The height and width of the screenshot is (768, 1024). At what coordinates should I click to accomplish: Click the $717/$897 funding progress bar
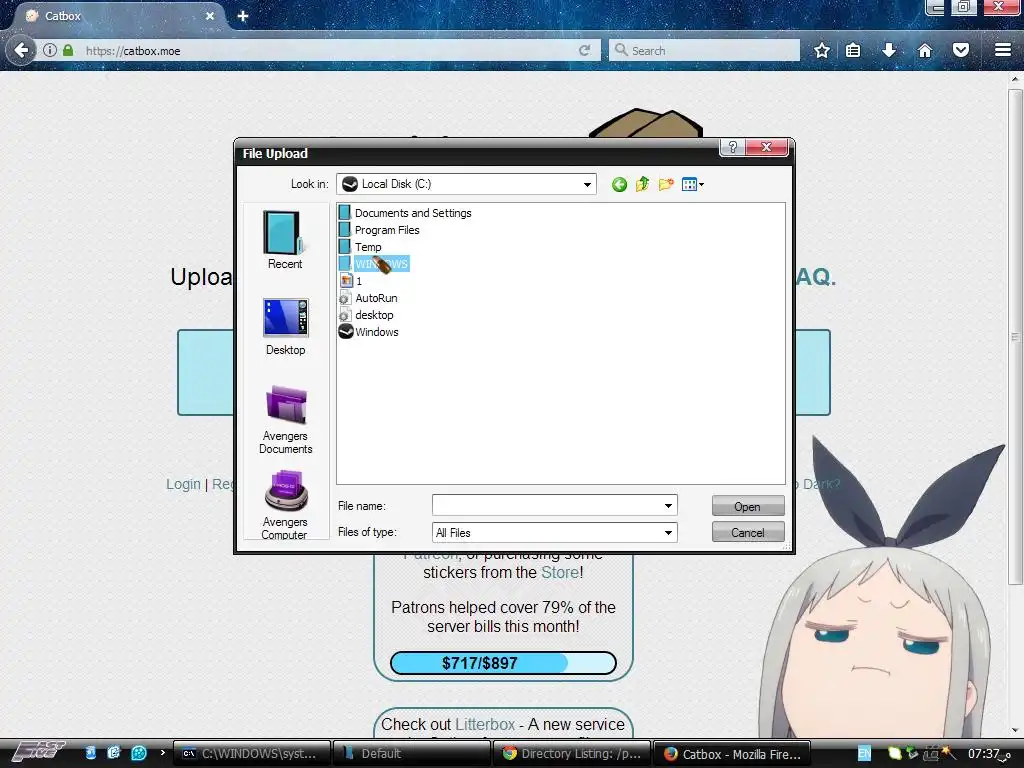pos(503,663)
